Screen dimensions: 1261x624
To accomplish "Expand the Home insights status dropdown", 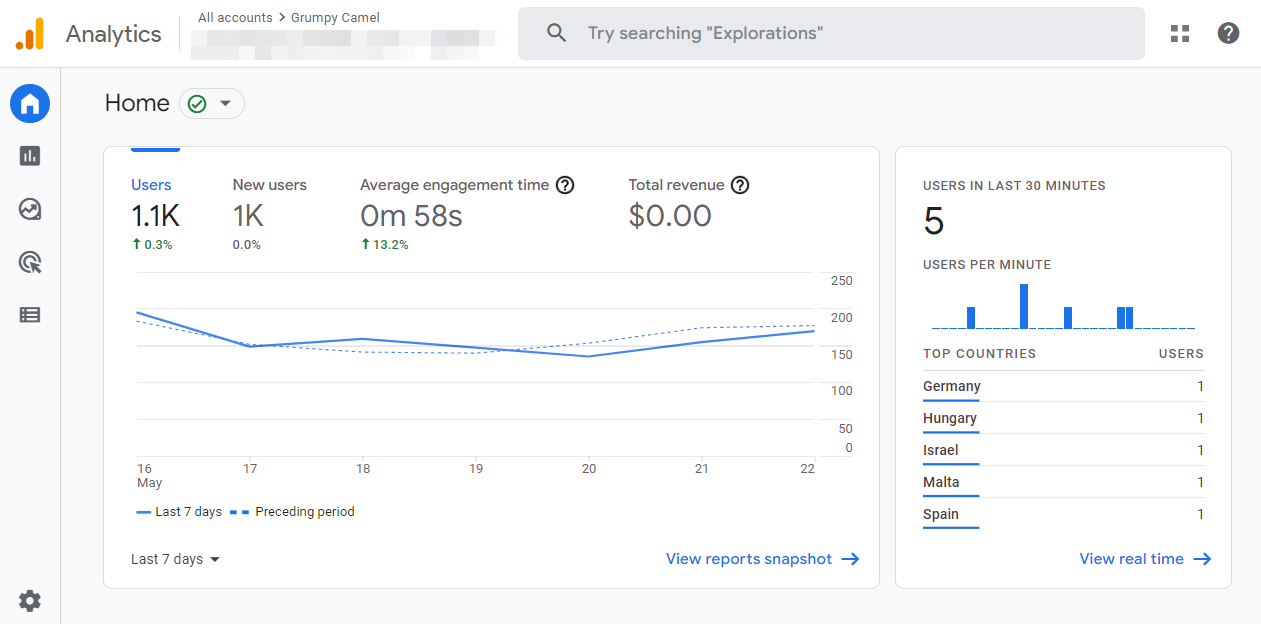I will [212, 104].
